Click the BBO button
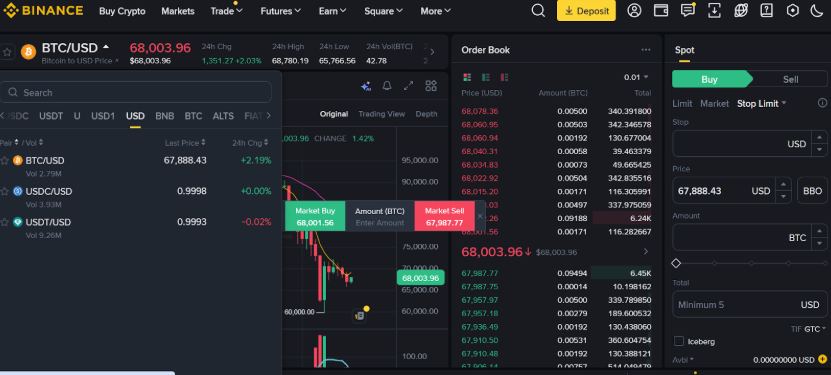The height and width of the screenshot is (375, 831). click(812, 191)
